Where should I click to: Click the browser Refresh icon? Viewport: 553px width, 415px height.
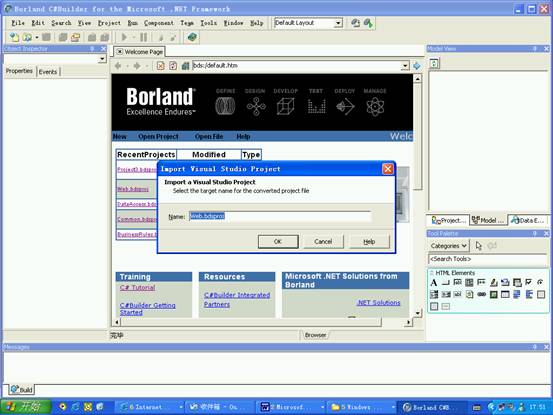[173, 66]
